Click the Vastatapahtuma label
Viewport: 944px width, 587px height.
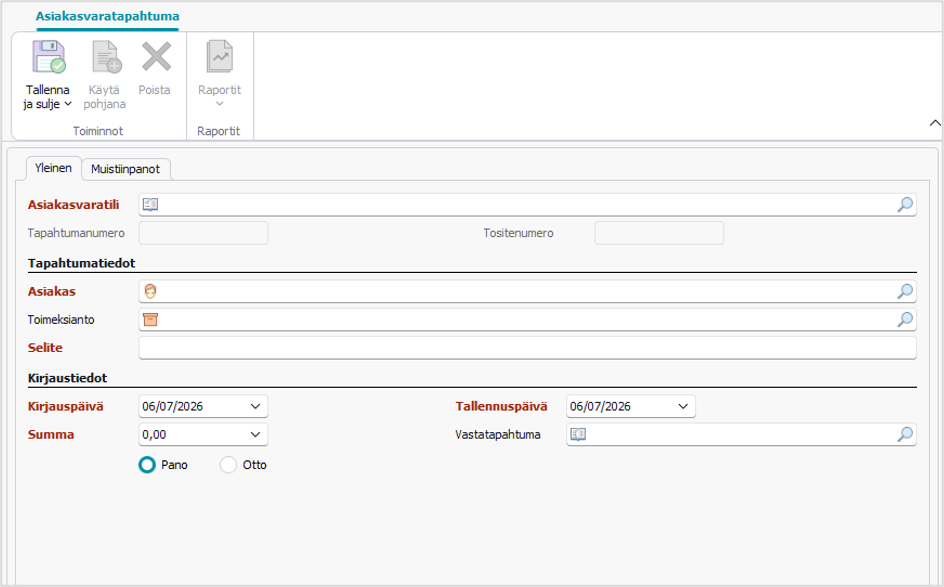click(498, 435)
